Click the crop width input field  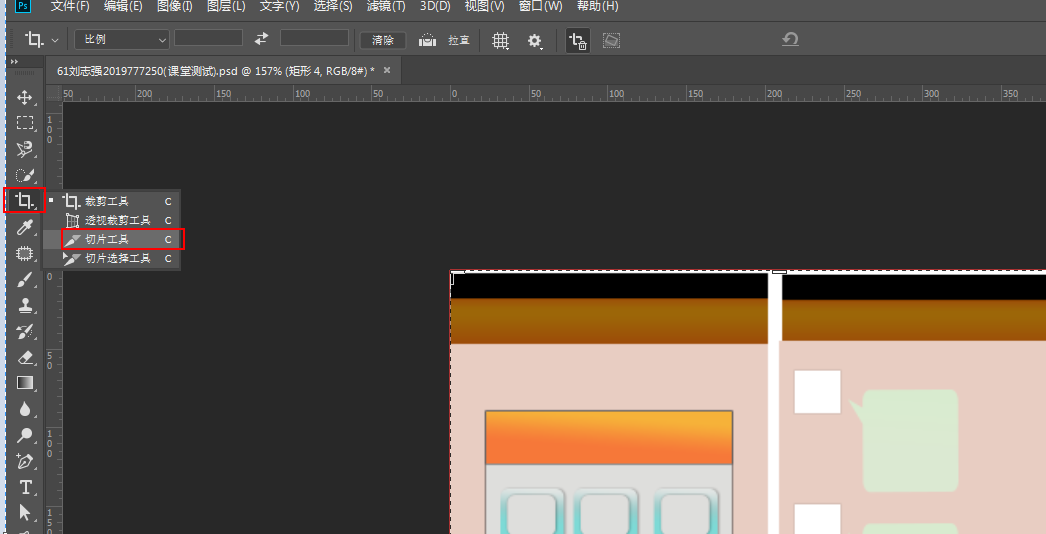(x=208, y=39)
